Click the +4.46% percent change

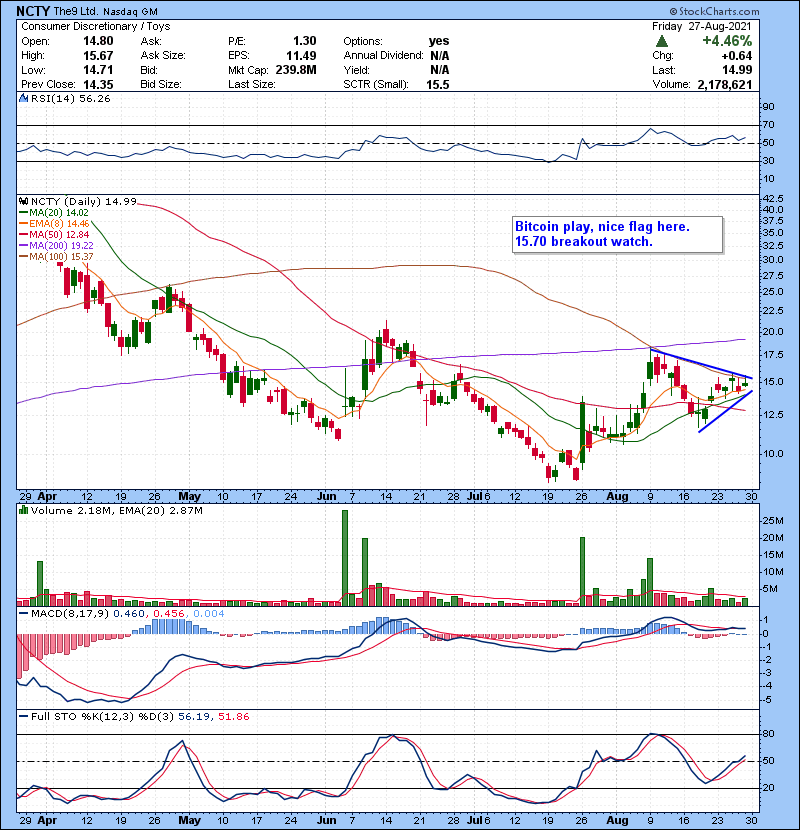click(727, 41)
